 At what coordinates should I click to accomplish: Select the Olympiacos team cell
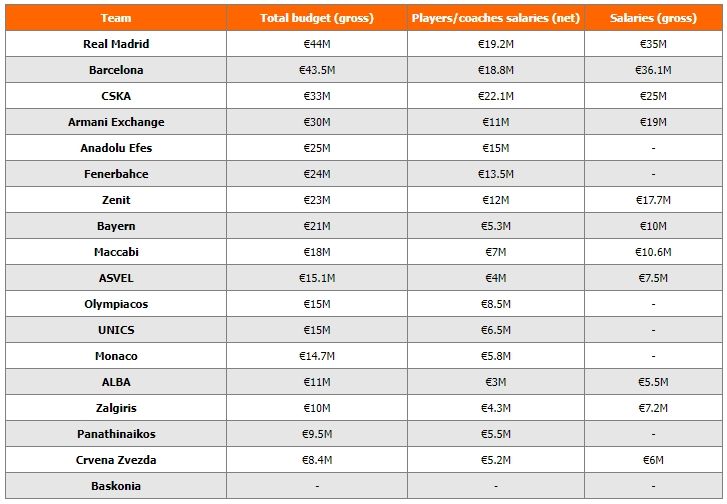coord(116,304)
